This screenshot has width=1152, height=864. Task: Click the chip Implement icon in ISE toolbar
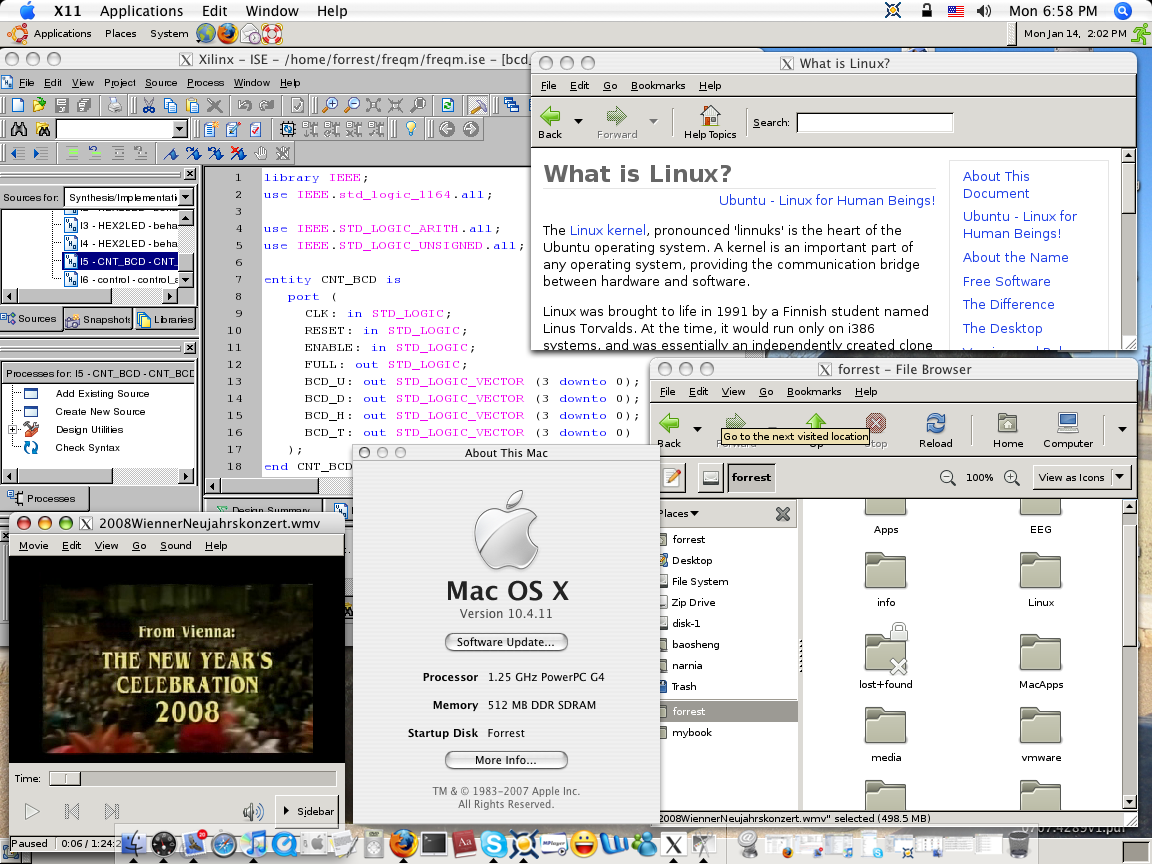pos(288,129)
